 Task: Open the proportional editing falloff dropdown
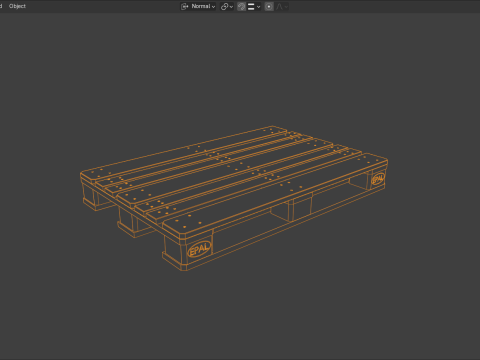(x=281, y=6)
